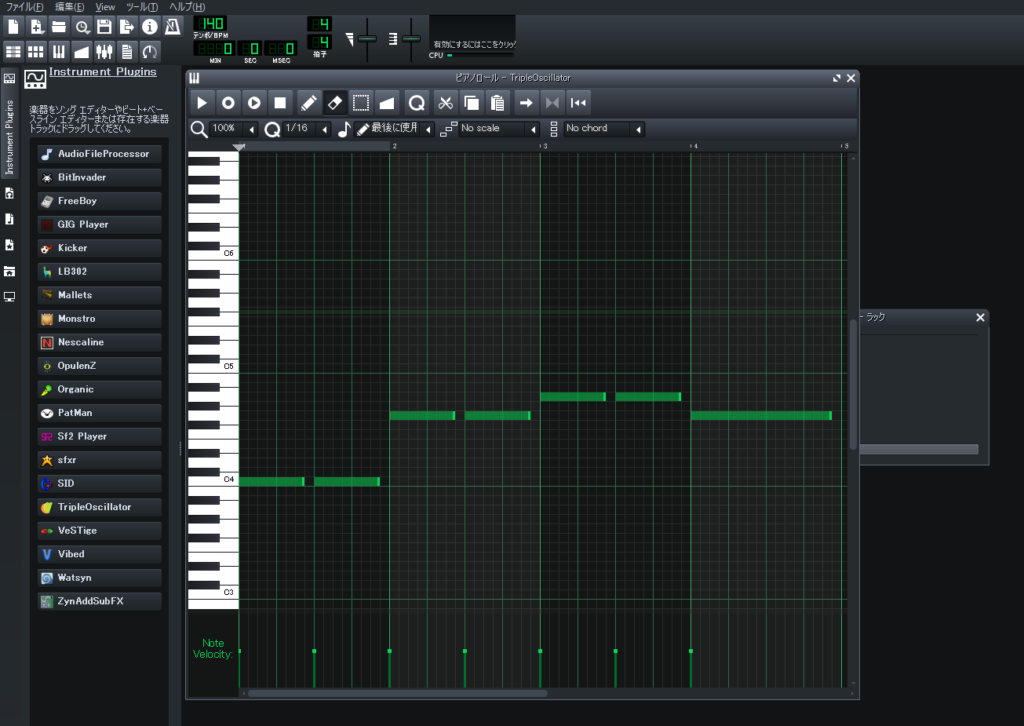Click the paste clipboard icon
The width and height of the screenshot is (1024, 726).
click(x=497, y=102)
